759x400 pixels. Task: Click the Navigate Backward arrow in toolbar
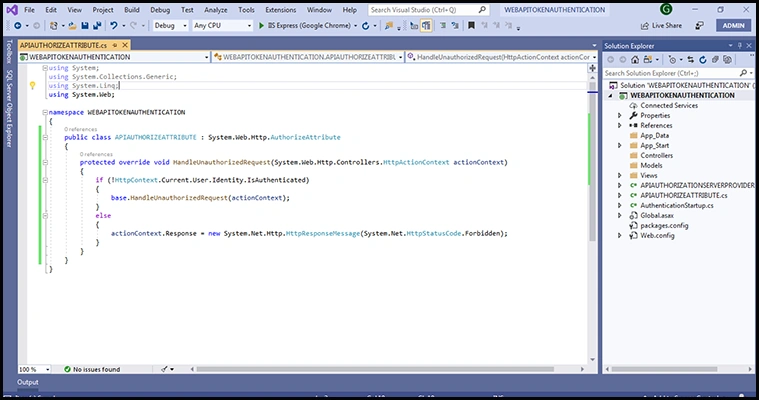(x=18, y=26)
